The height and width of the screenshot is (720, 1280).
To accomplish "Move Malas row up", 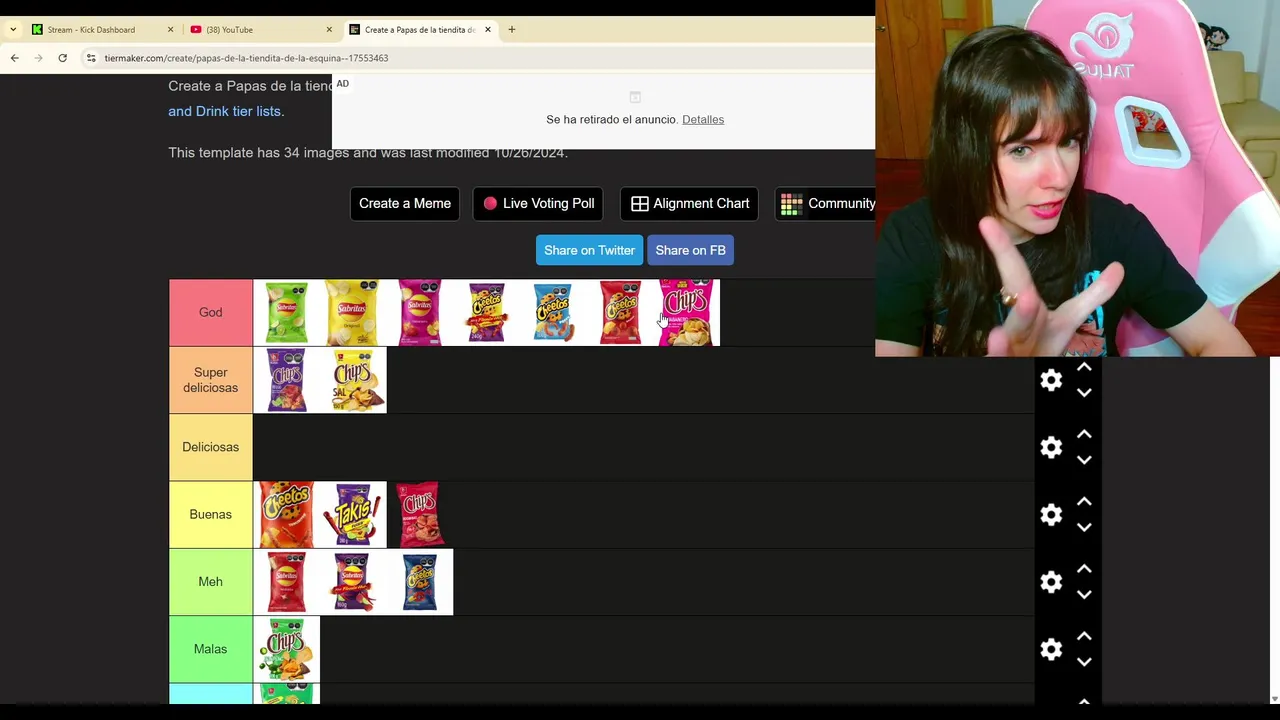I will pos(1084,636).
